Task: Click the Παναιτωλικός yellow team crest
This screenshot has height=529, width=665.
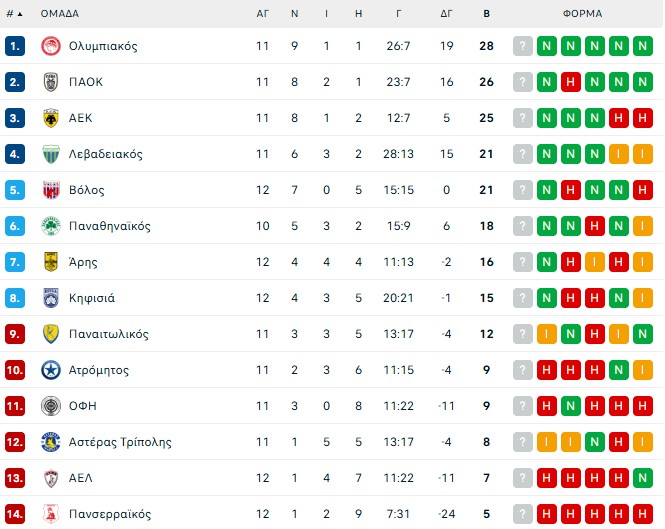Action: click(x=51, y=334)
